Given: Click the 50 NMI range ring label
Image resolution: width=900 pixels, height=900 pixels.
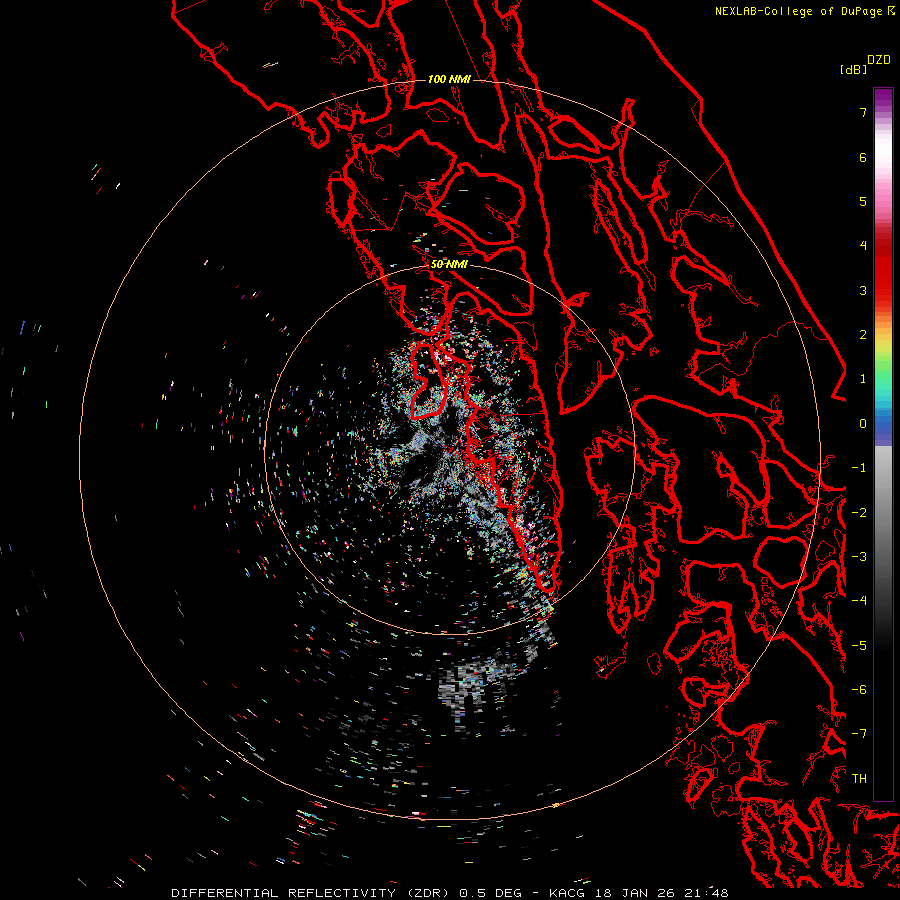Looking at the screenshot, I should coord(449,264).
